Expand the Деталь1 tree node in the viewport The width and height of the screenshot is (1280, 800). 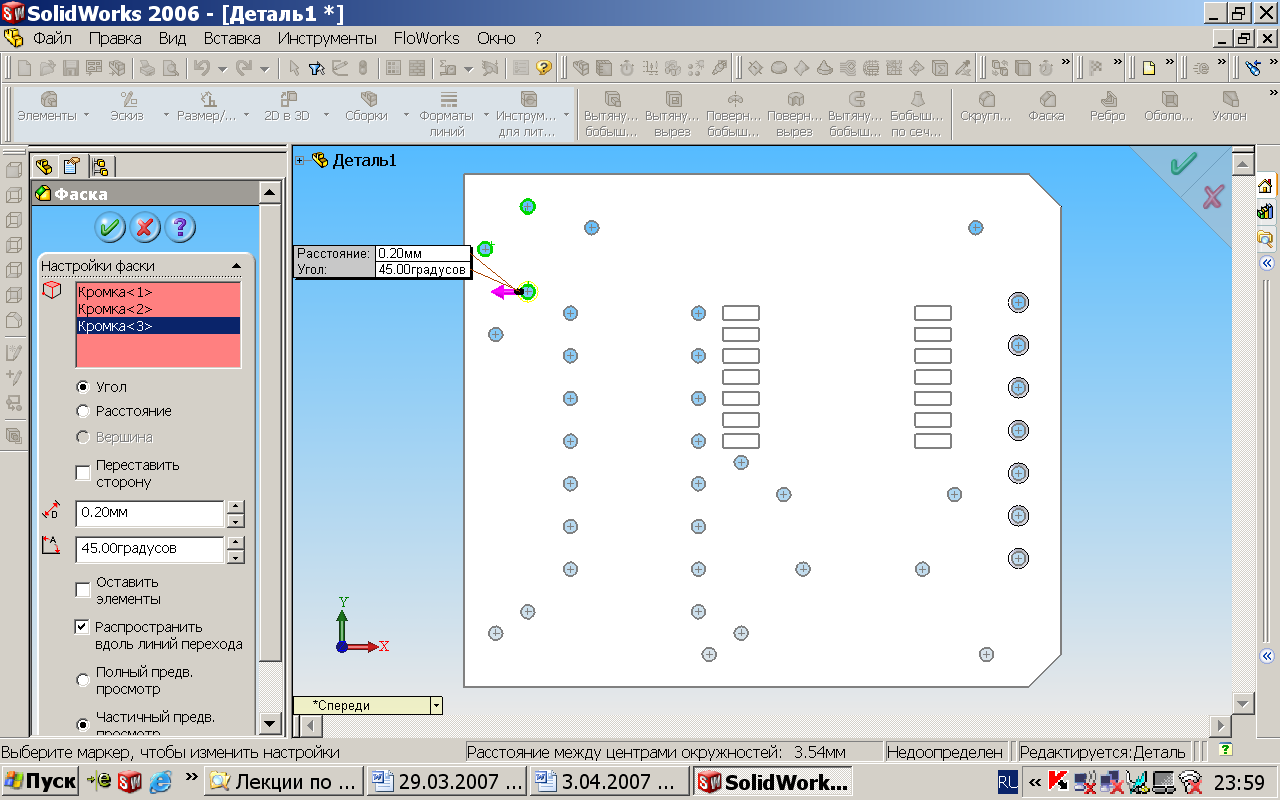point(301,160)
